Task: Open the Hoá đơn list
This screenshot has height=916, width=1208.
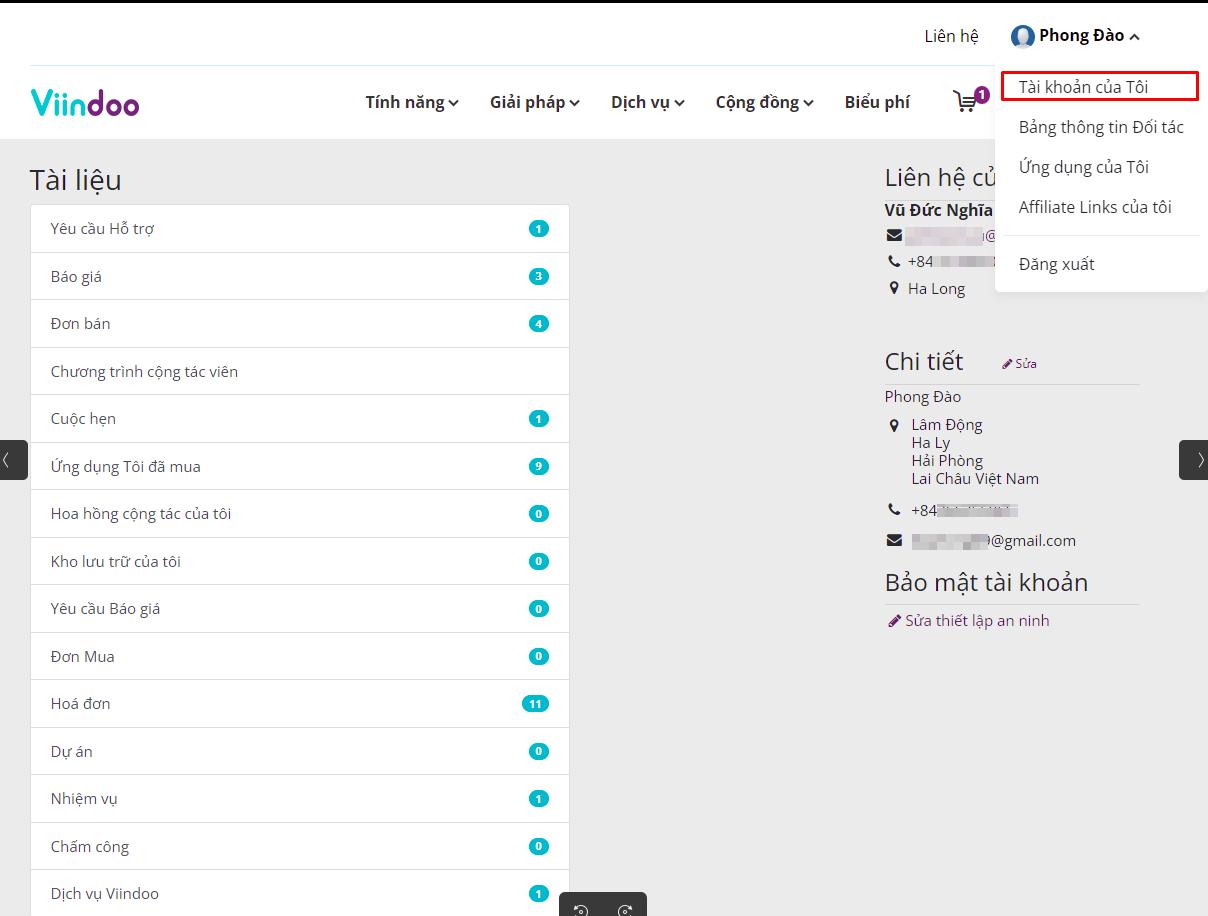Action: coord(300,704)
